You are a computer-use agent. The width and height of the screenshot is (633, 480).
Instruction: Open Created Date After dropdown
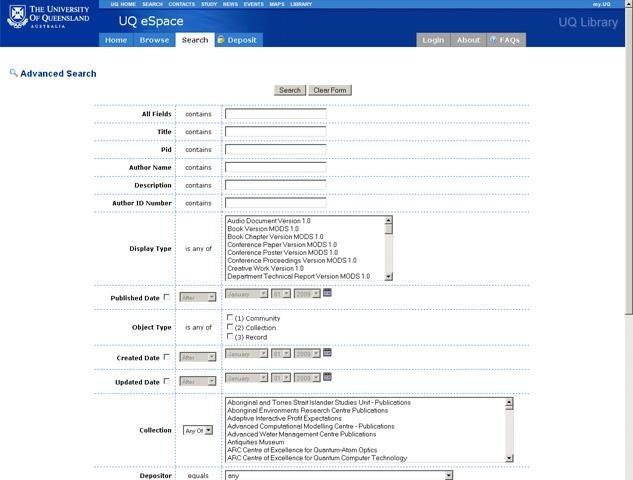(198, 357)
